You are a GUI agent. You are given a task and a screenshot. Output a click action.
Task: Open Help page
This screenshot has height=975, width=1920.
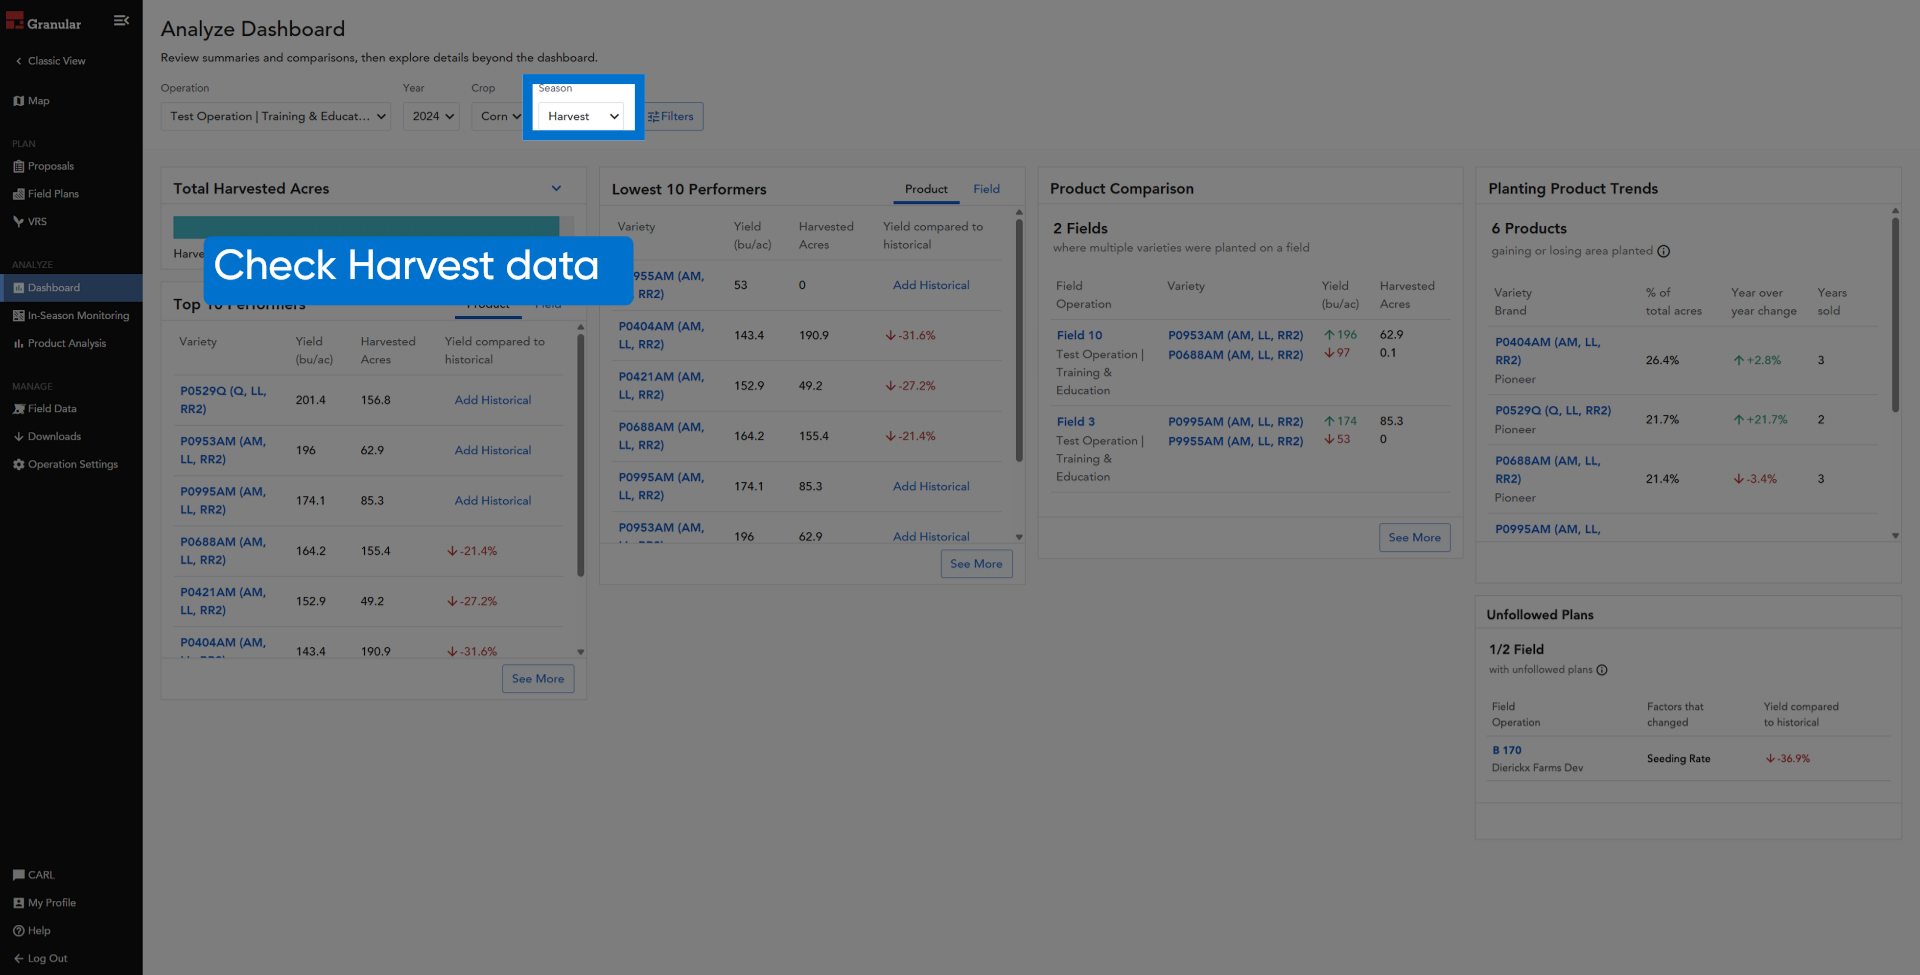point(31,931)
